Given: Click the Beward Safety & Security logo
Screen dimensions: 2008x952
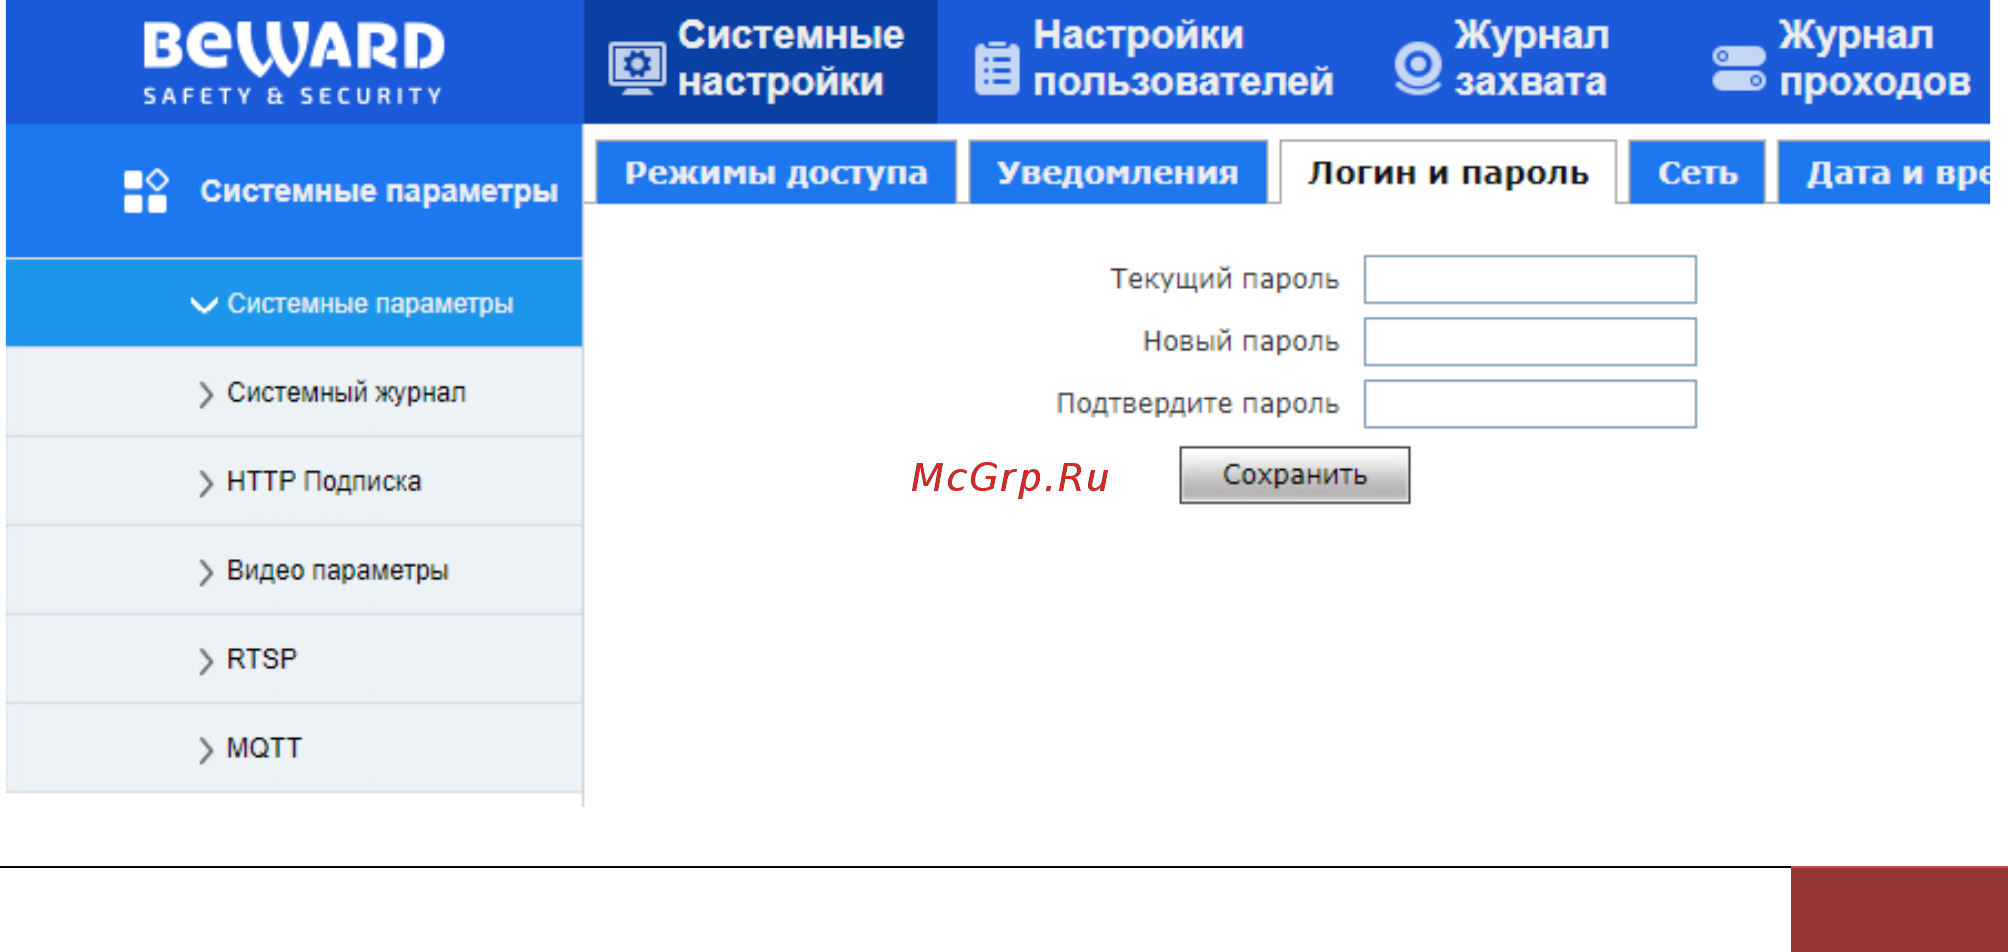Looking at the screenshot, I should [293, 63].
